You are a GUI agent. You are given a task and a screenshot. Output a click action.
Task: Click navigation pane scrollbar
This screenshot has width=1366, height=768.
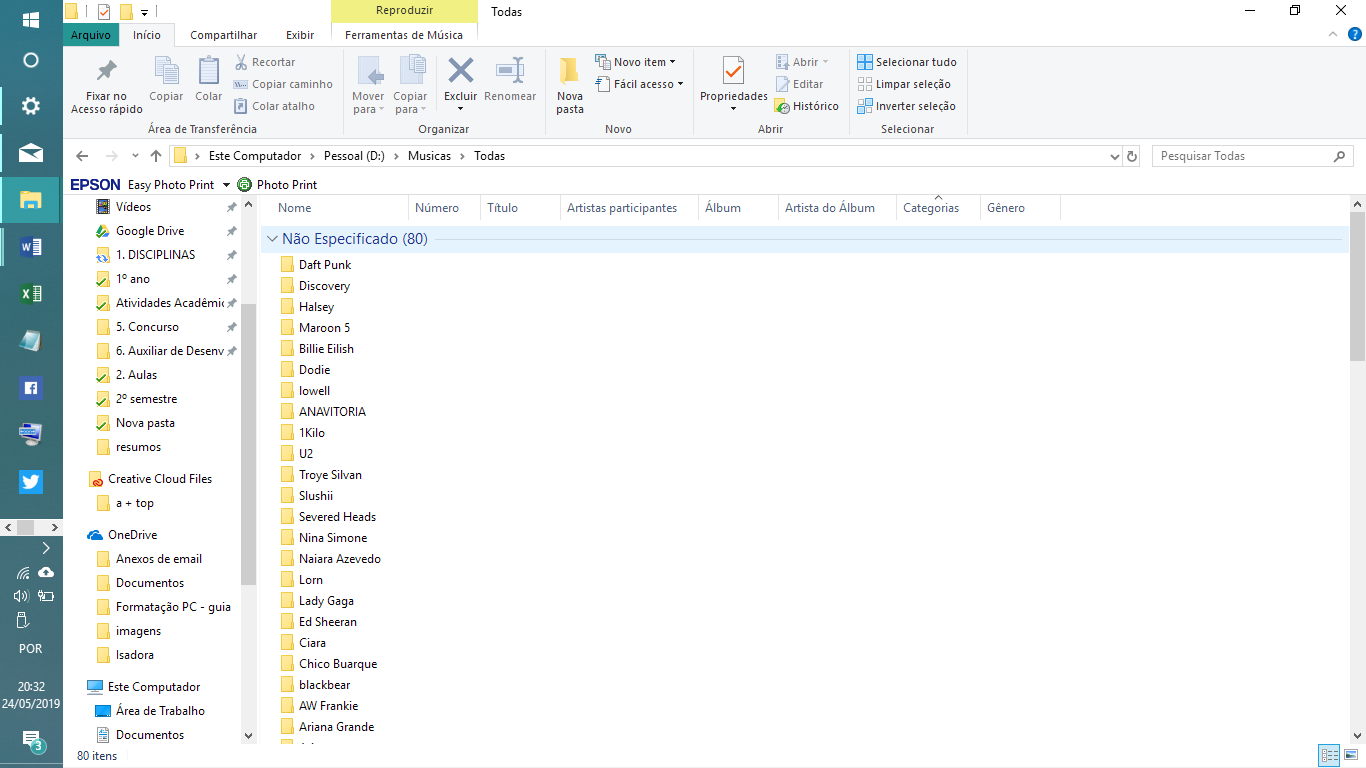(x=249, y=445)
